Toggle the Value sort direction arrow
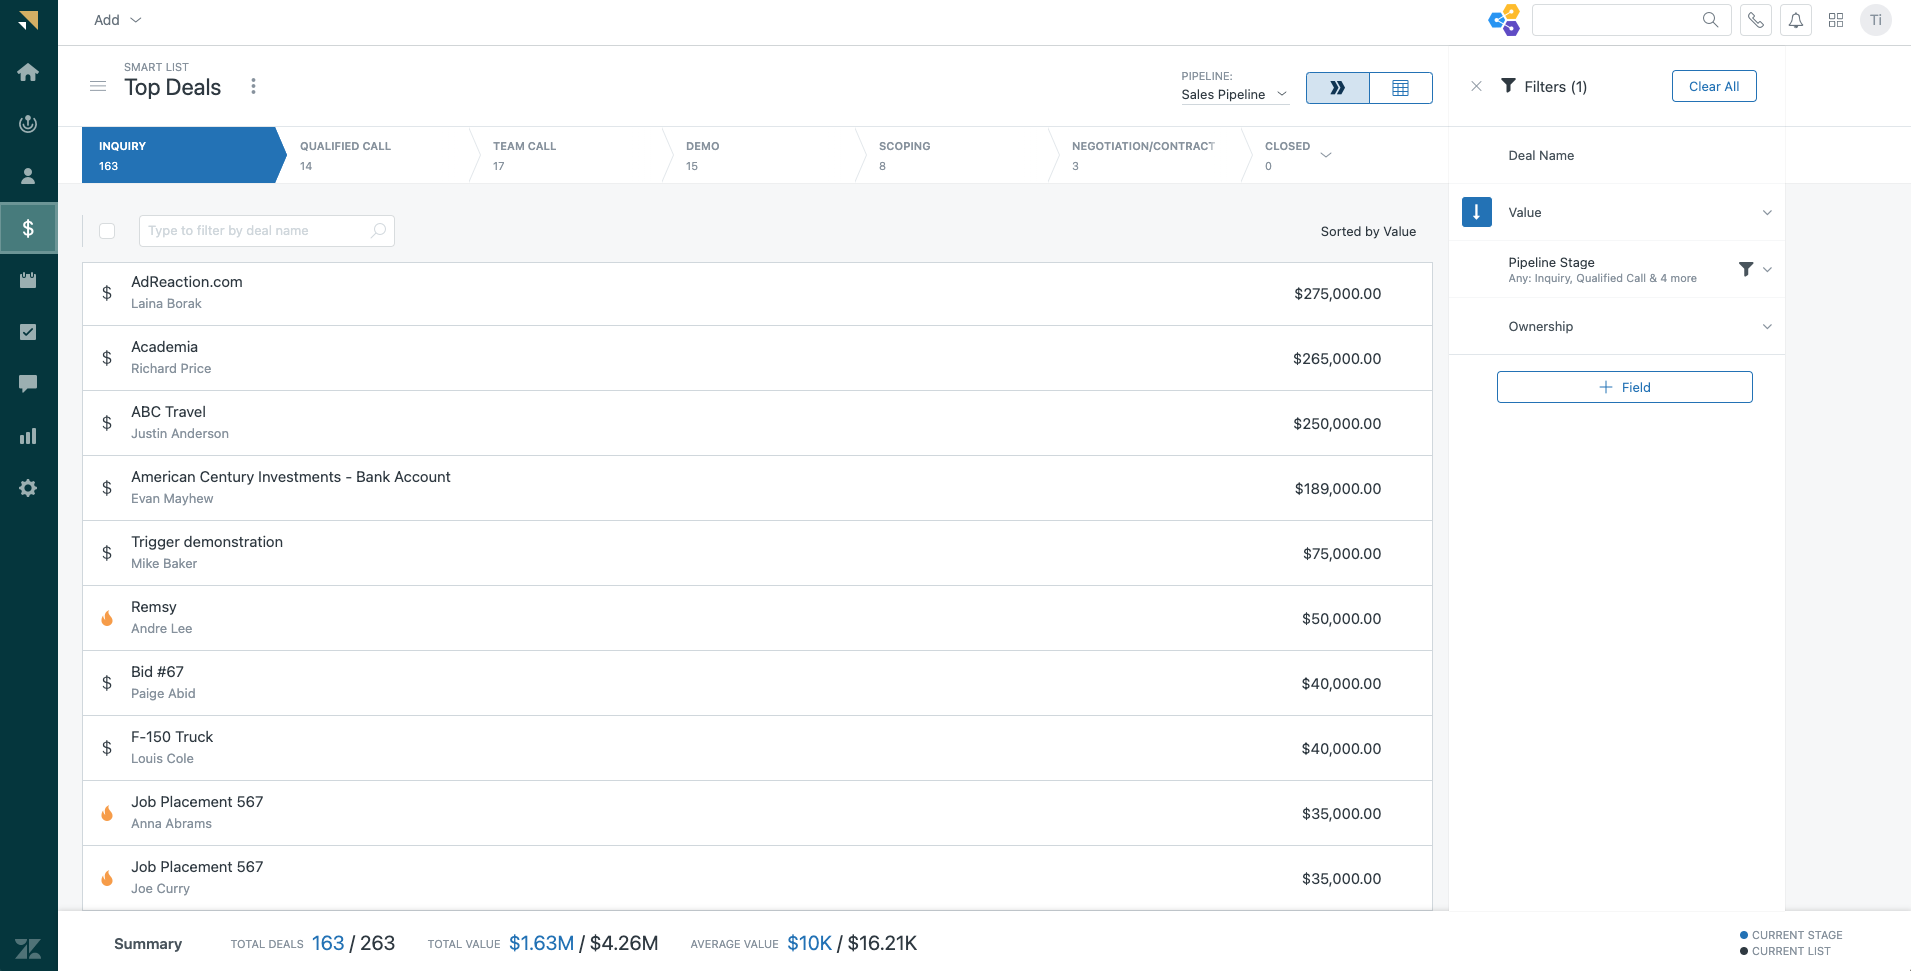The height and width of the screenshot is (971, 1911). click(1476, 212)
